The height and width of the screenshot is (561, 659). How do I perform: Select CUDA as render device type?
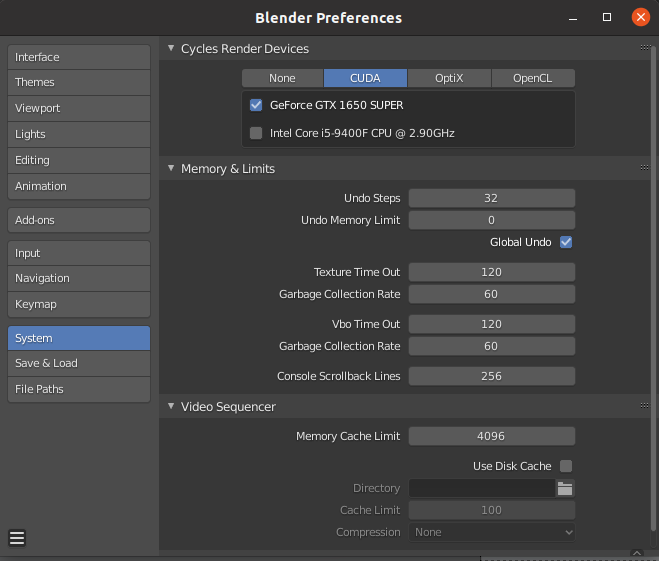[x=365, y=78]
